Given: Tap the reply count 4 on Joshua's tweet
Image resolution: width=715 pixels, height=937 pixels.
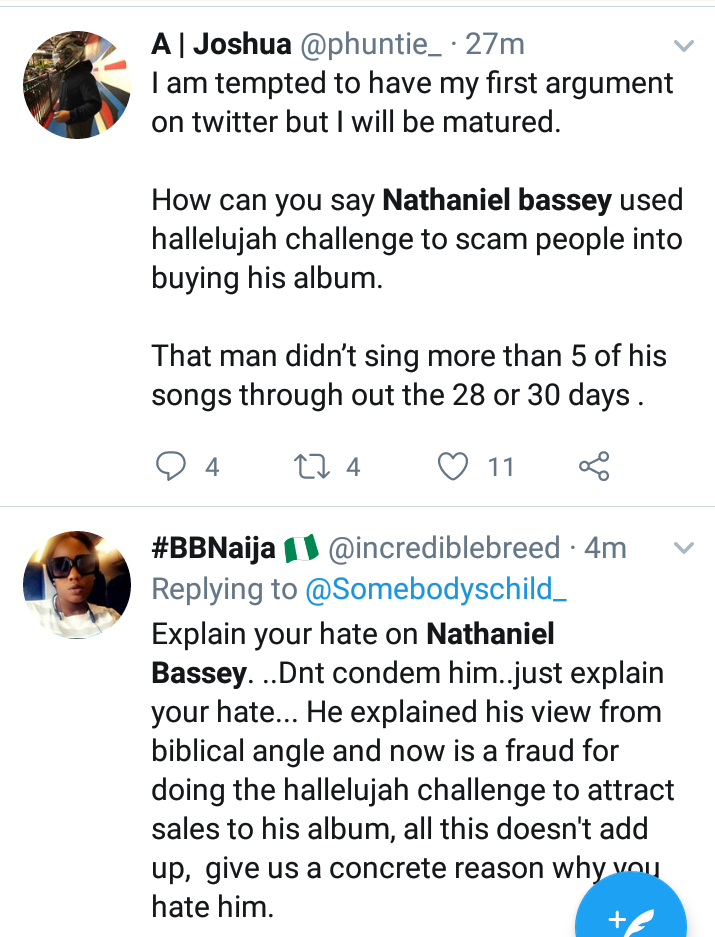Looking at the screenshot, I should [x=212, y=466].
